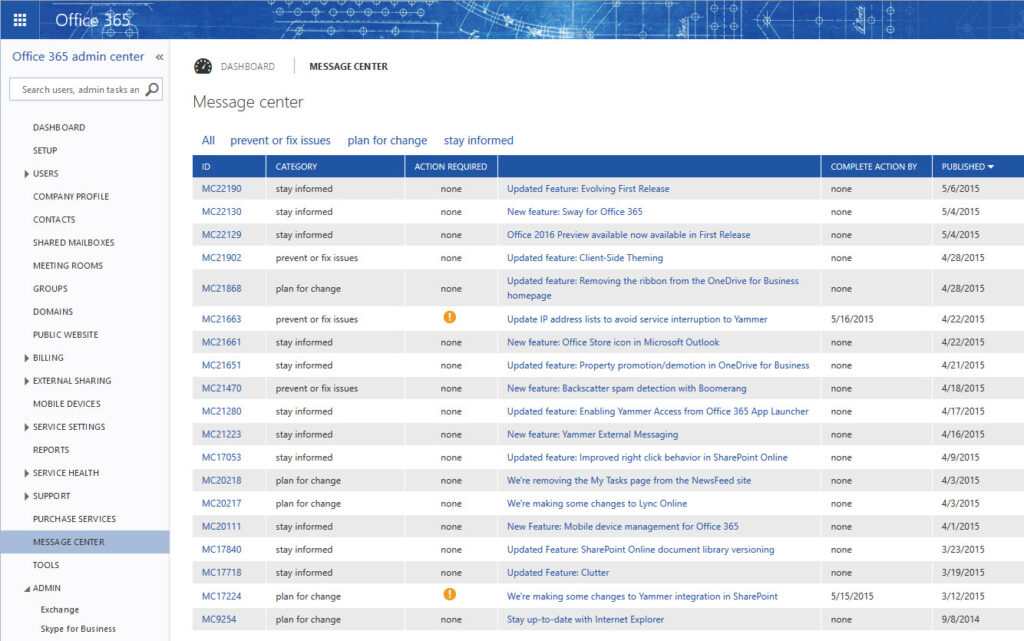Open 'Updated Feature: SharePoint Online document library versioning'
Screen dimensions: 1024x641
(x=640, y=550)
